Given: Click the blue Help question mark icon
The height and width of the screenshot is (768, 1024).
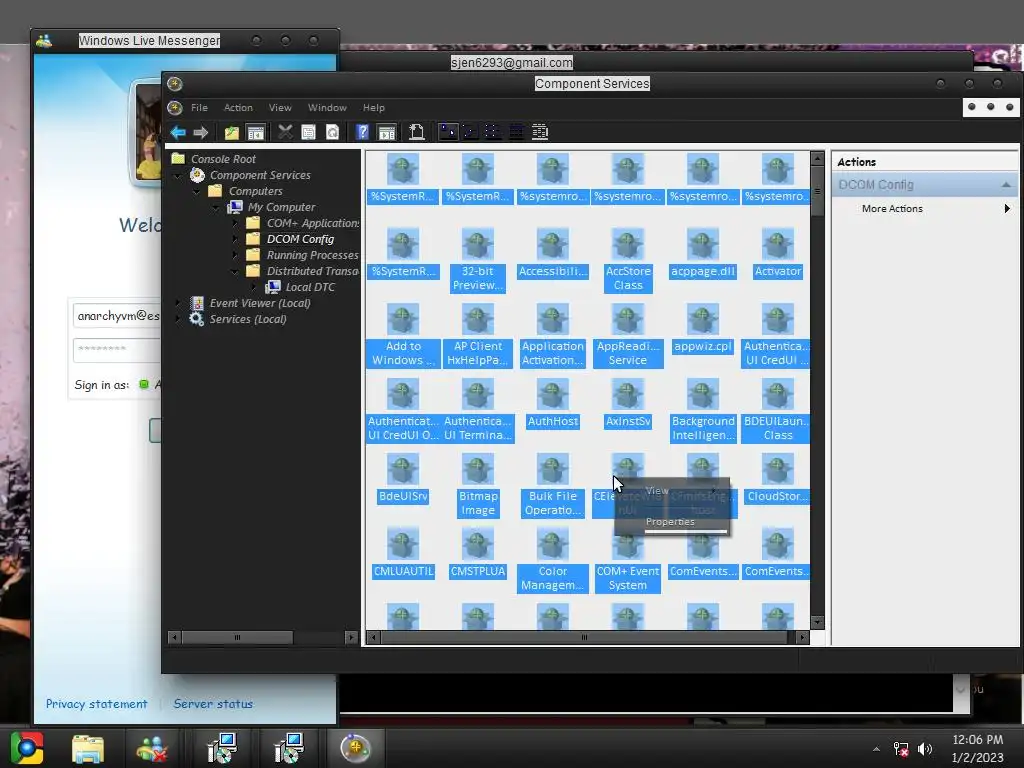Looking at the screenshot, I should (362, 133).
